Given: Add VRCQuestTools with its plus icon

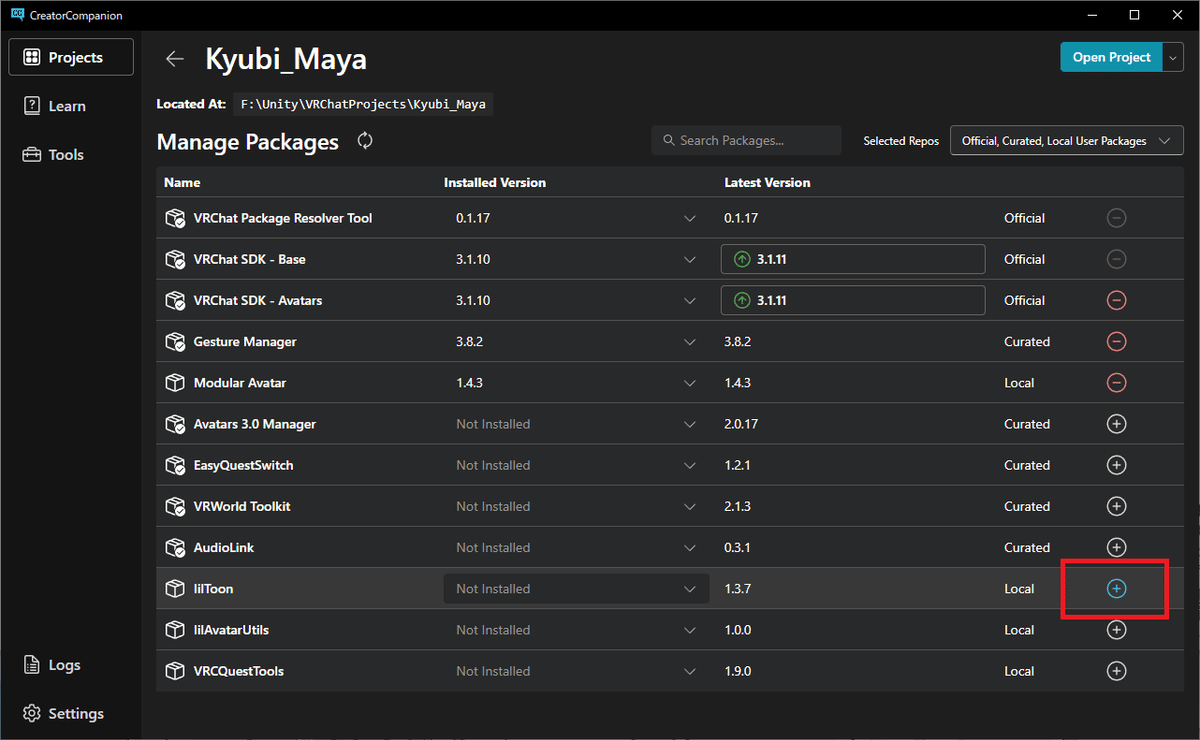Looking at the screenshot, I should point(1117,671).
